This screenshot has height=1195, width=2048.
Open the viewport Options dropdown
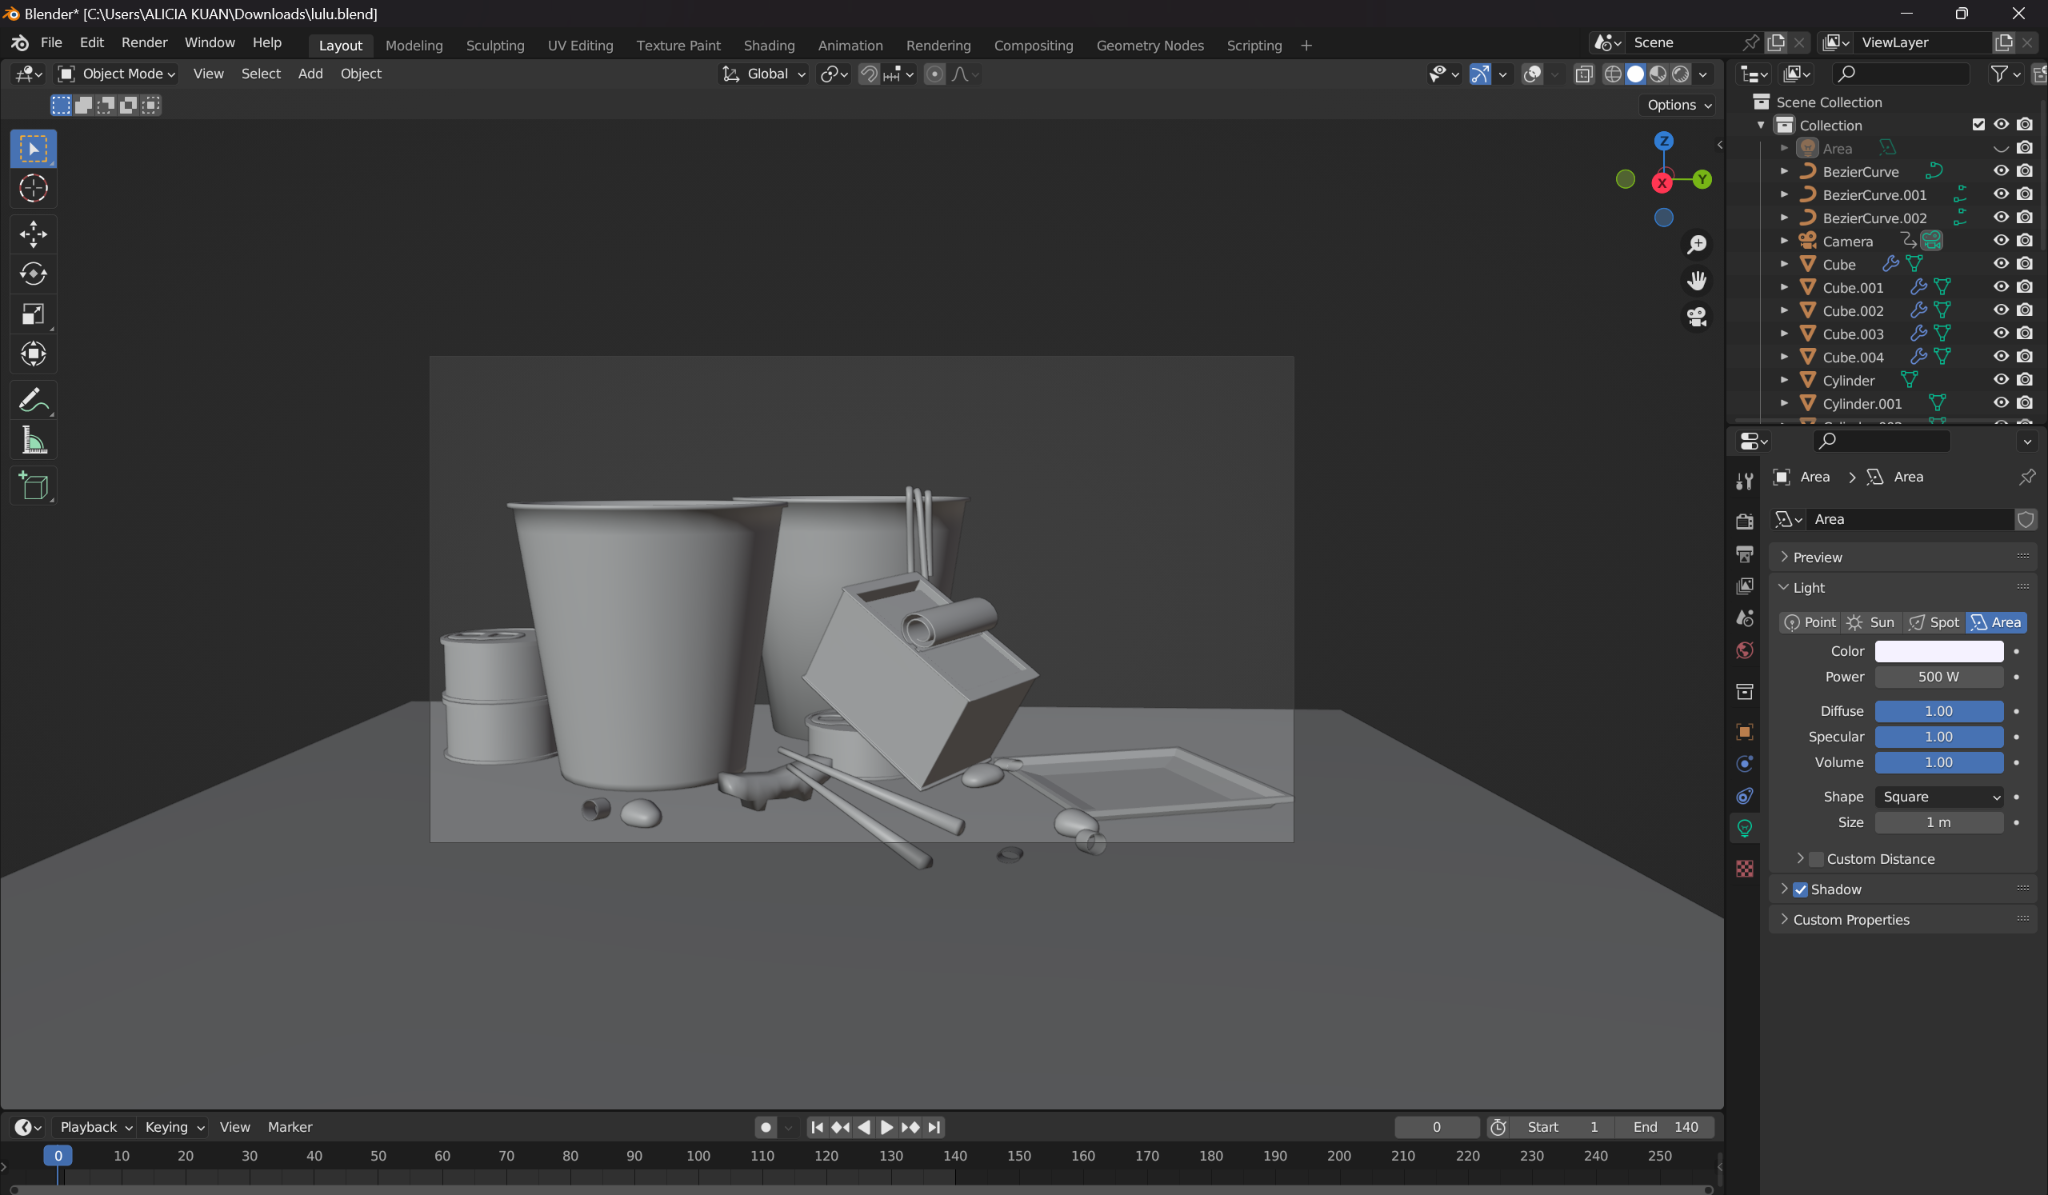(1679, 105)
